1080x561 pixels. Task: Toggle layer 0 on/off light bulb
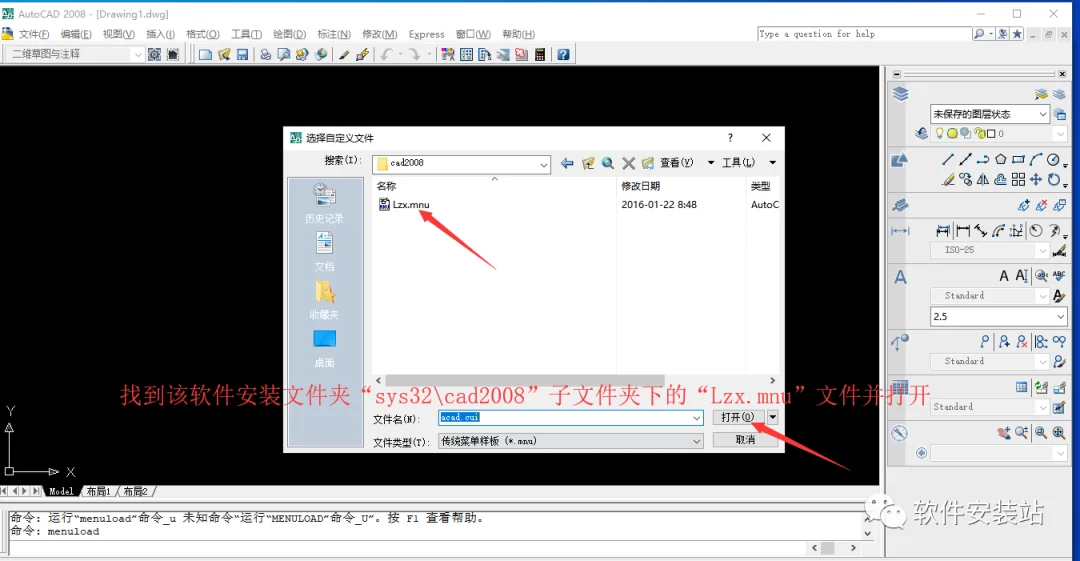coord(939,134)
